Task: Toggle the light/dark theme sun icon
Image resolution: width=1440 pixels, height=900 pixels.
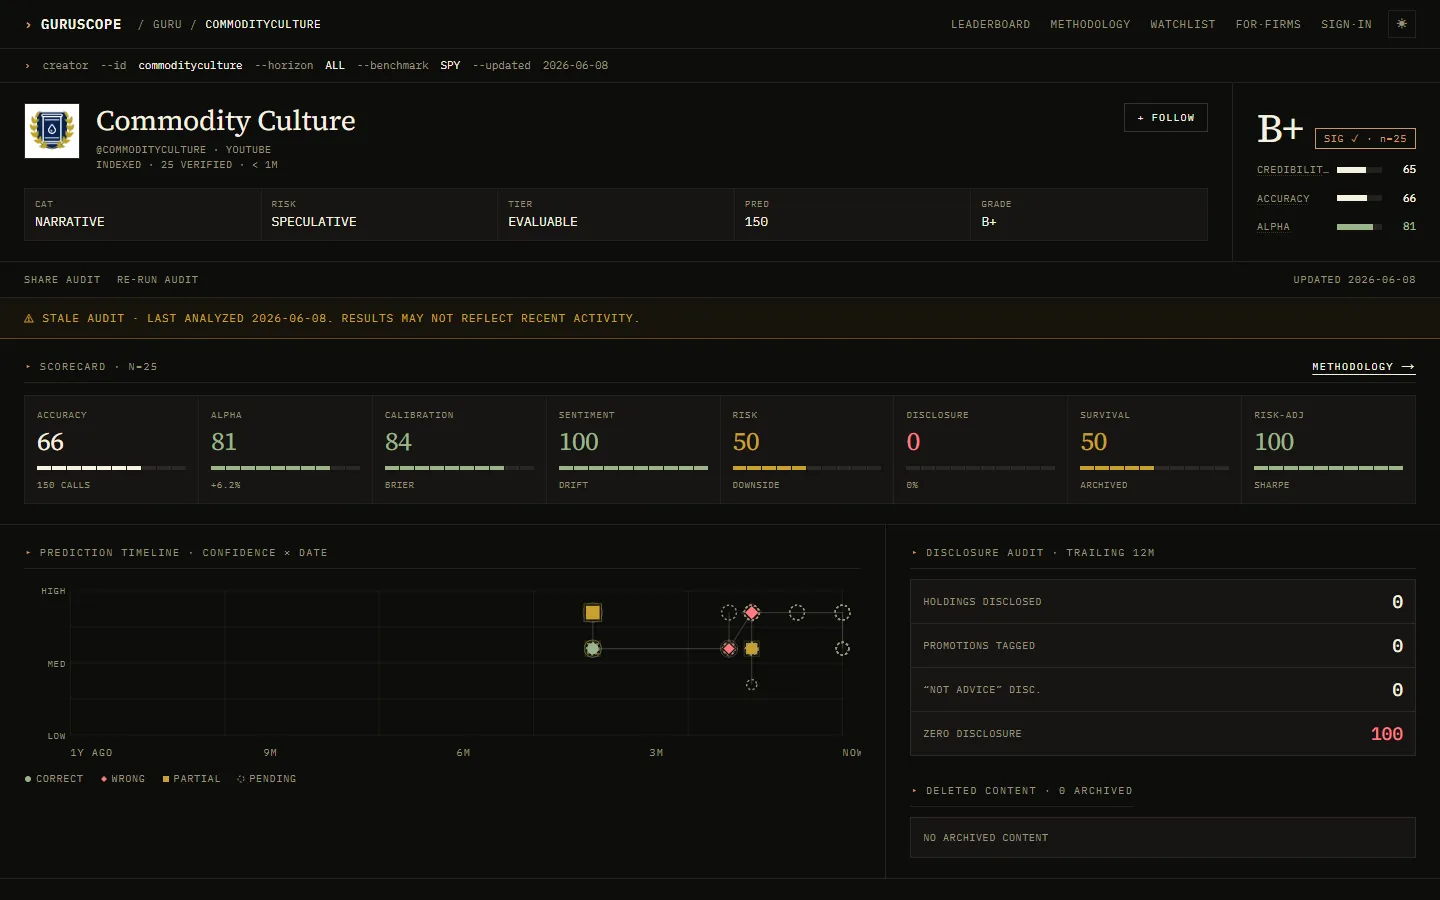Action: pos(1401,24)
